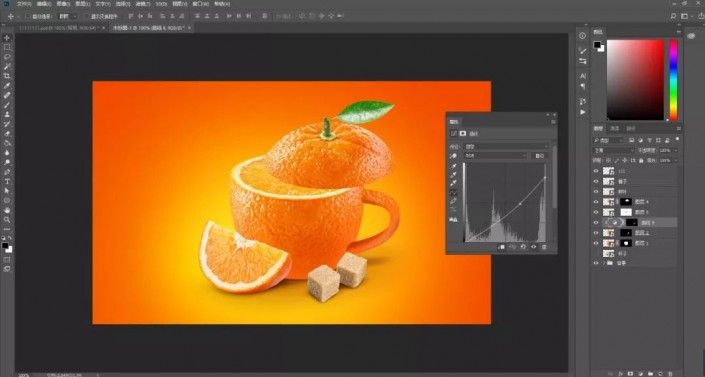Open the Properties panel flyout menu
The height and width of the screenshot is (377, 705).
pos(553,122)
